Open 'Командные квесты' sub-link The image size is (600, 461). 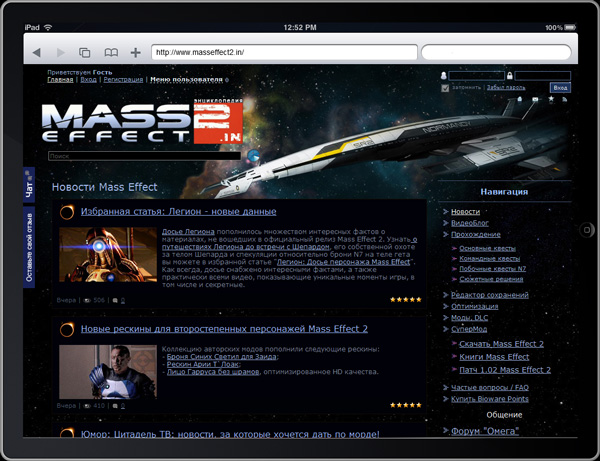click(x=489, y=259)
